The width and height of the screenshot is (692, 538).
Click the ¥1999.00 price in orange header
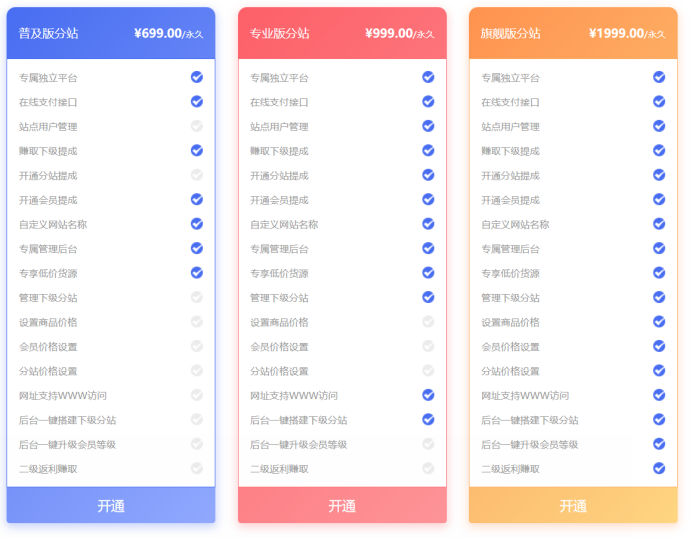pos(616,33)
